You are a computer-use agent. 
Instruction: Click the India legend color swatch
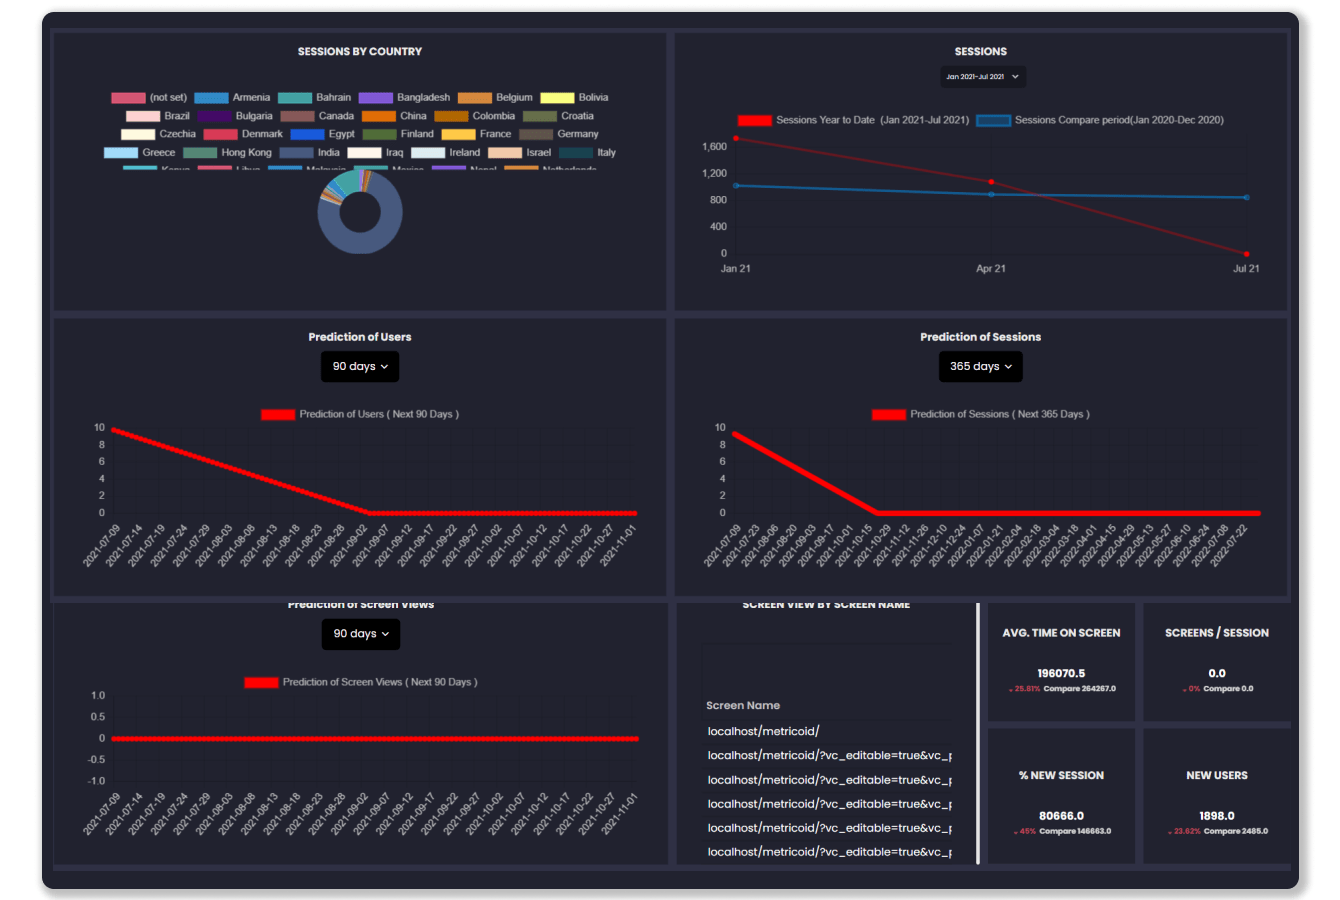click(296, 153)
